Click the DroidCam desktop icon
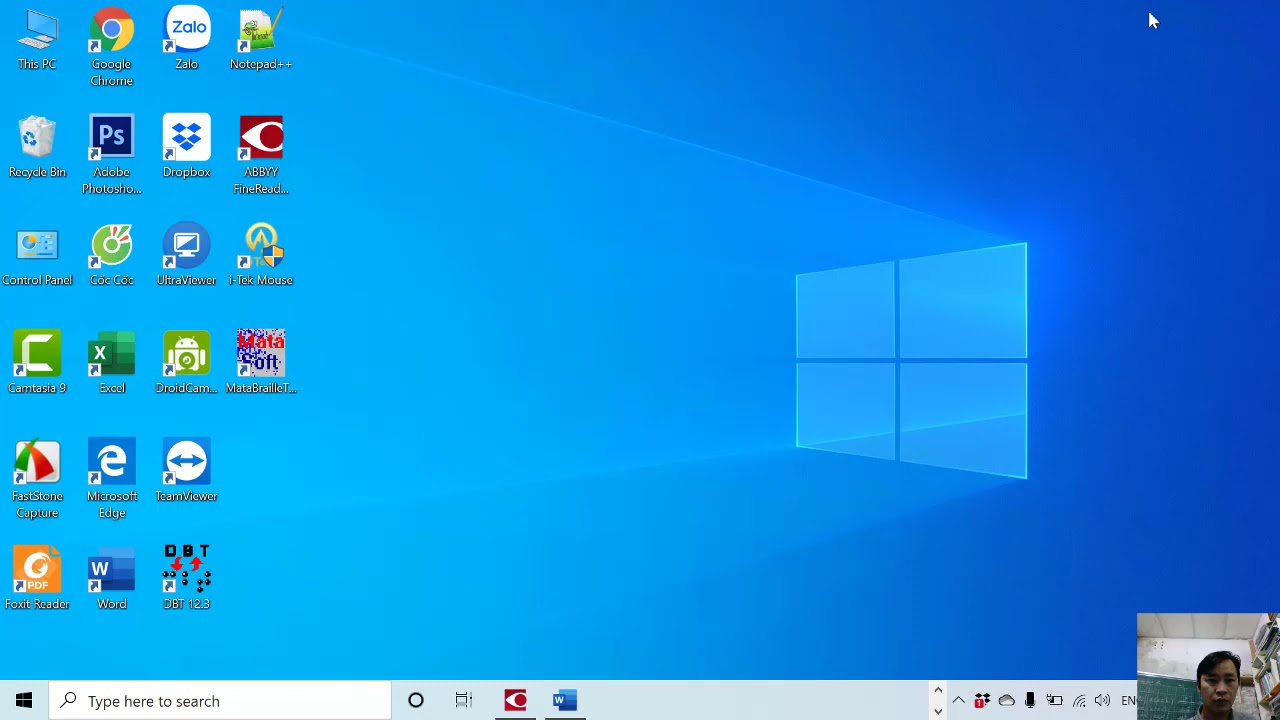This screenshot has height=720, width=1280. pos(186,364)
